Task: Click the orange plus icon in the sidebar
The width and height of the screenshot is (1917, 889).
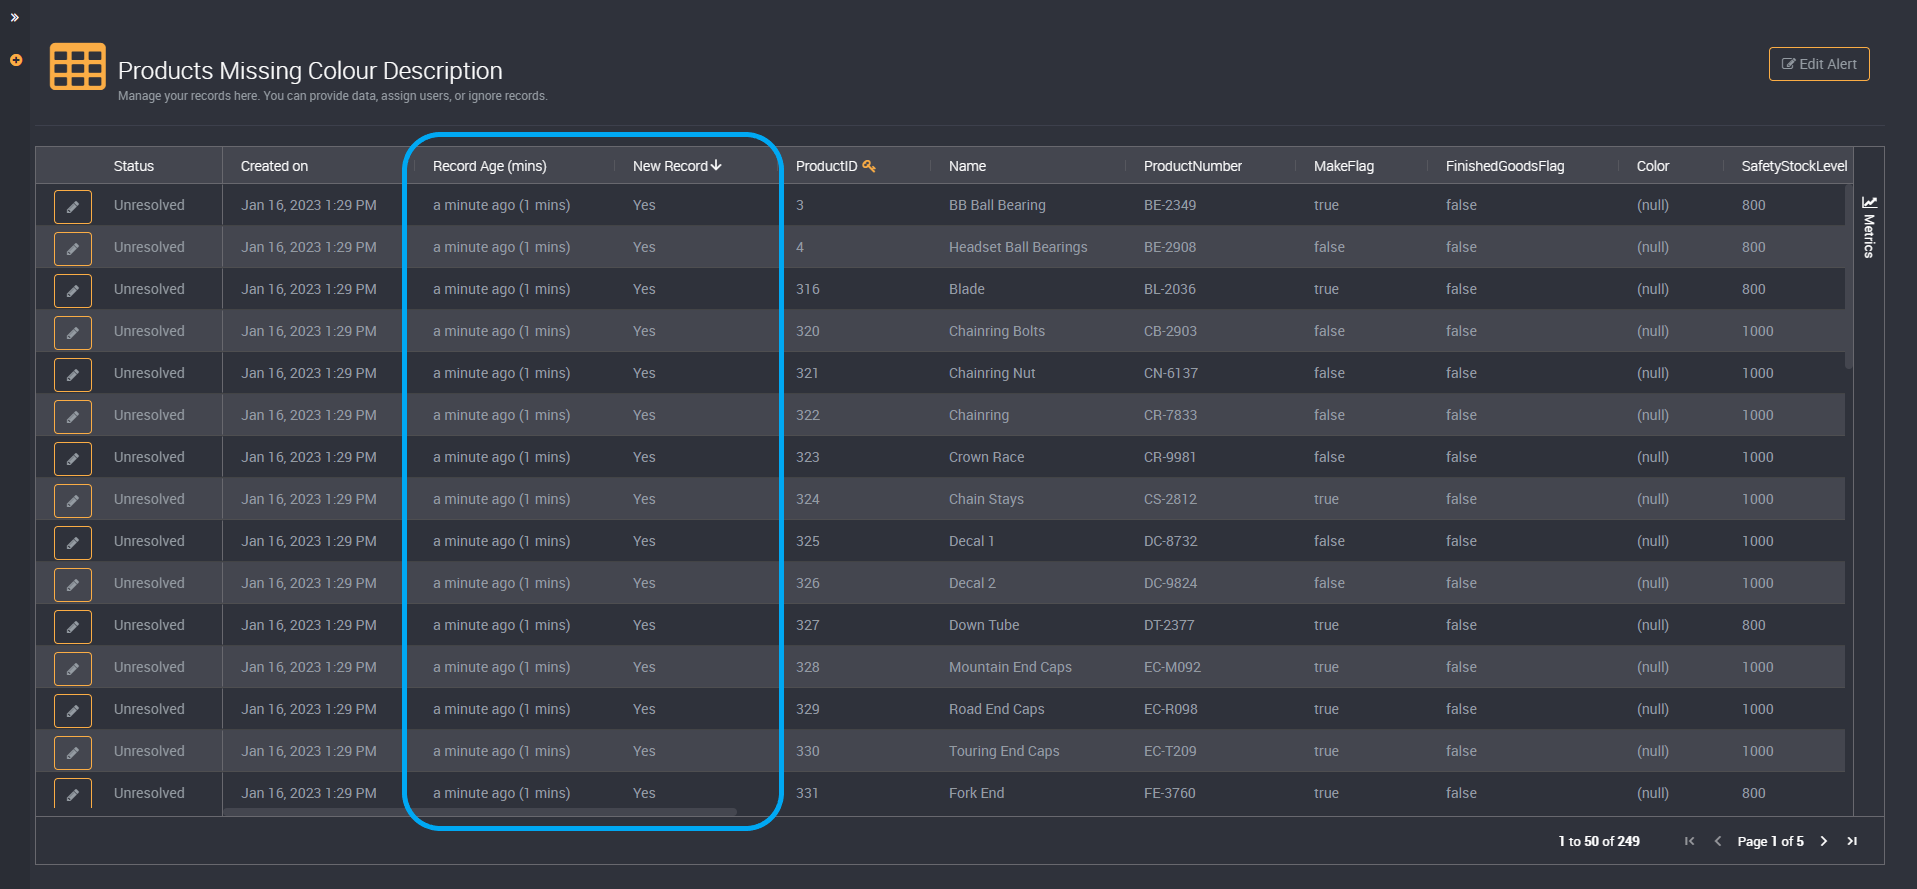Action: tap(16, 60)
